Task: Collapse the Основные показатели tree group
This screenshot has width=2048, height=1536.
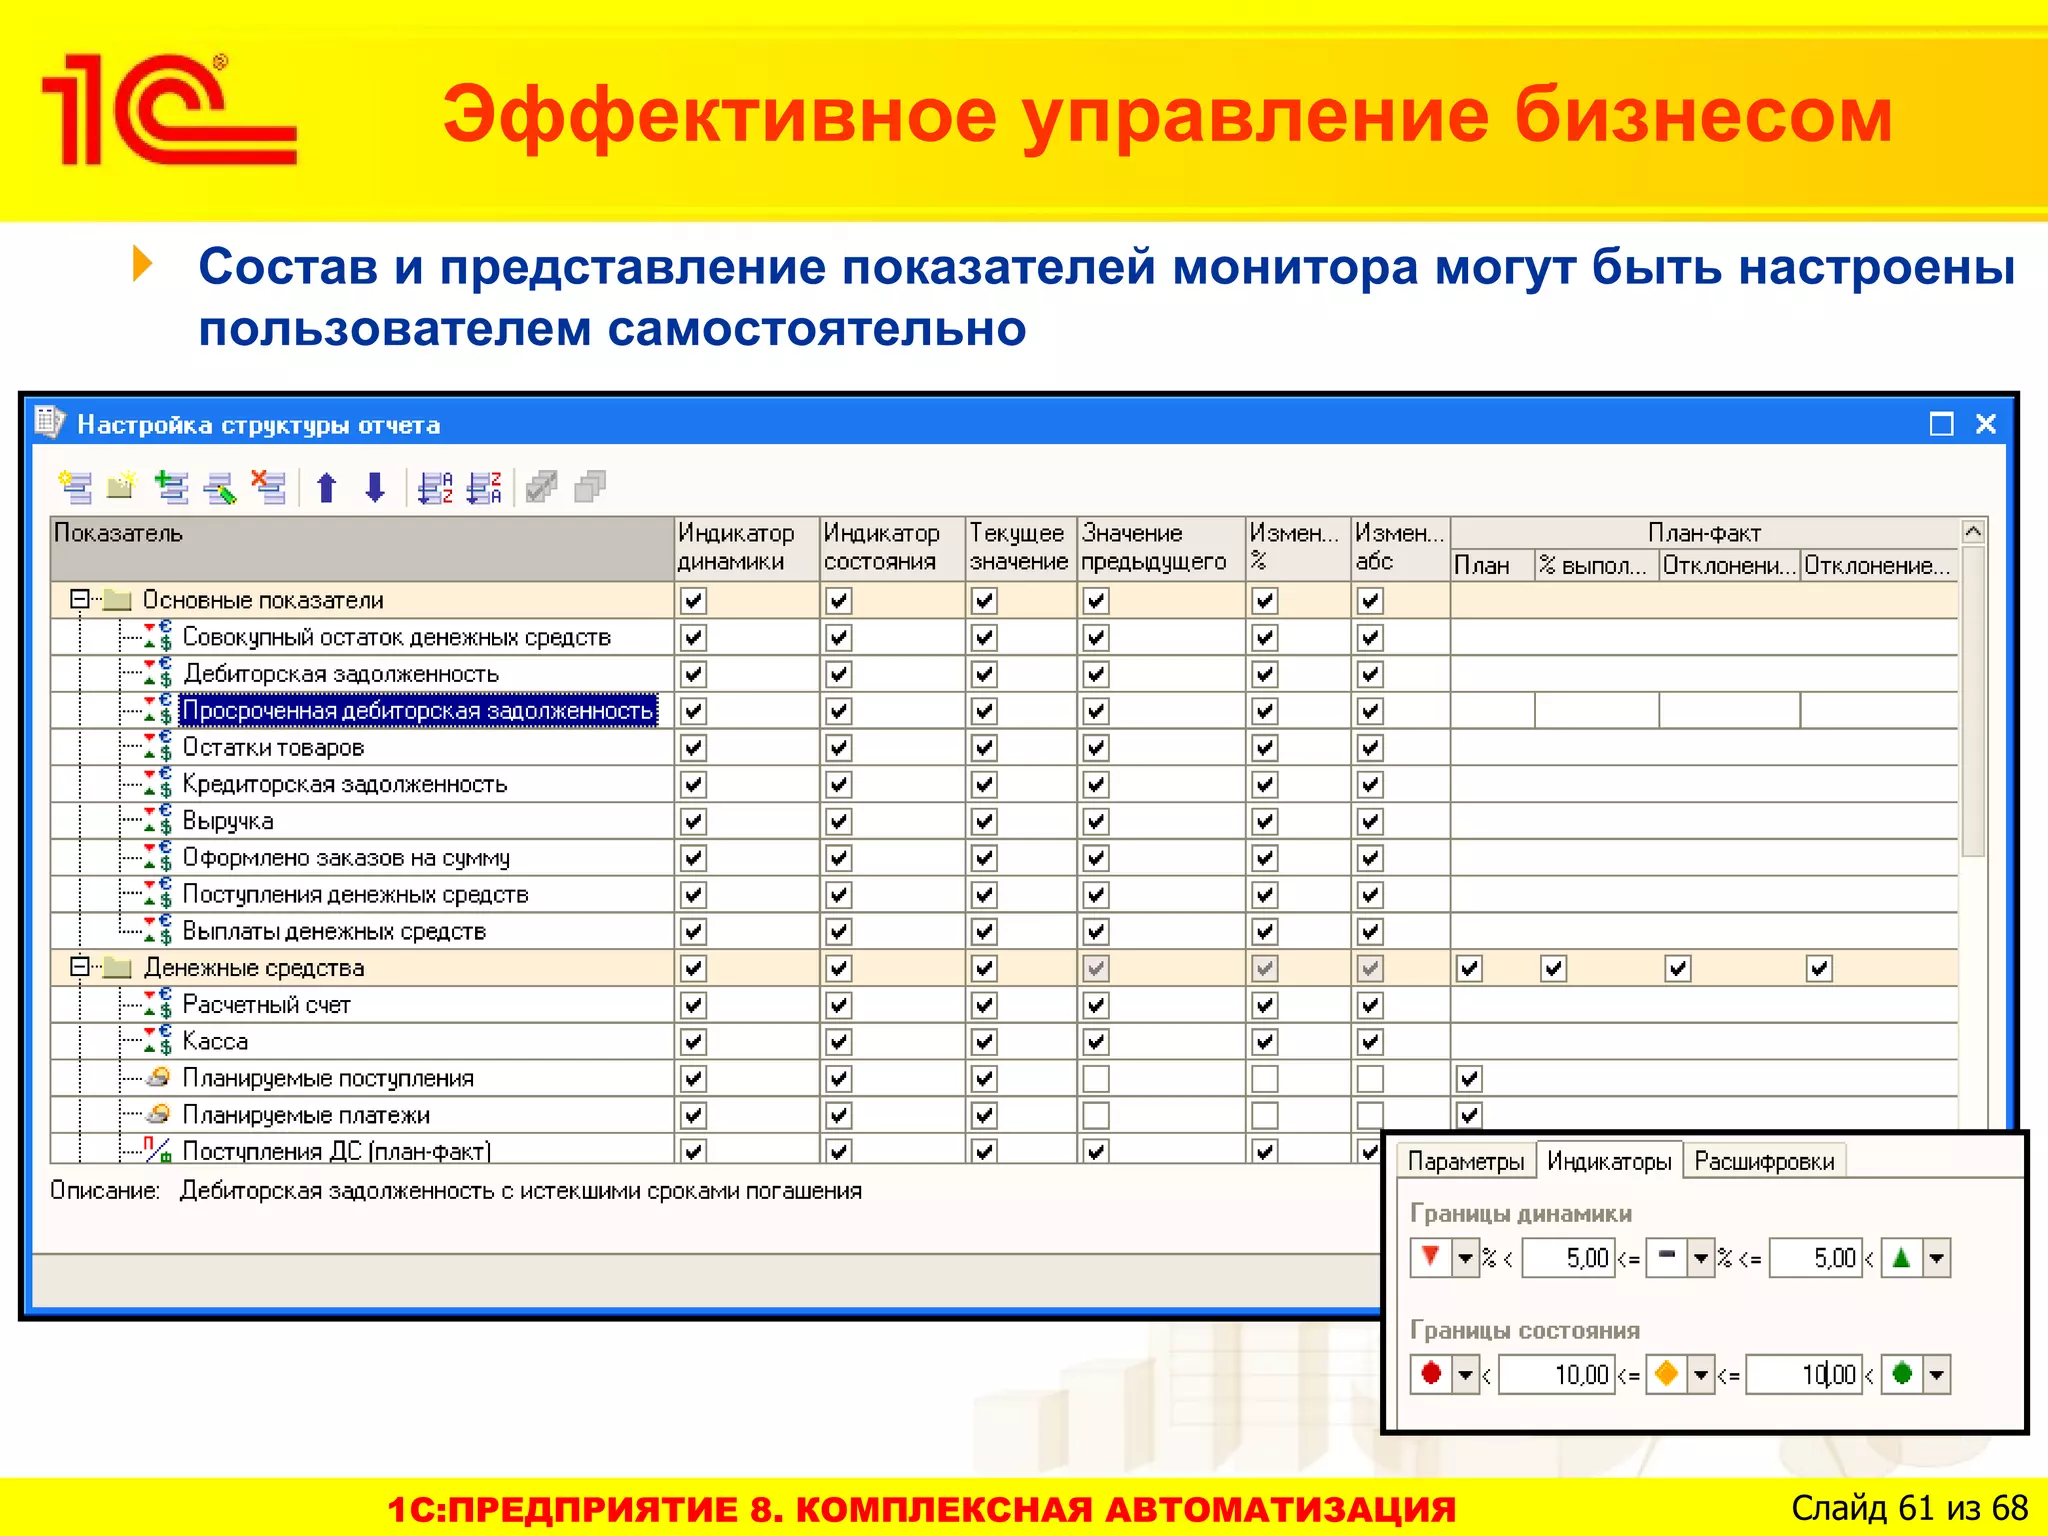Action: [x=79, y=599]
